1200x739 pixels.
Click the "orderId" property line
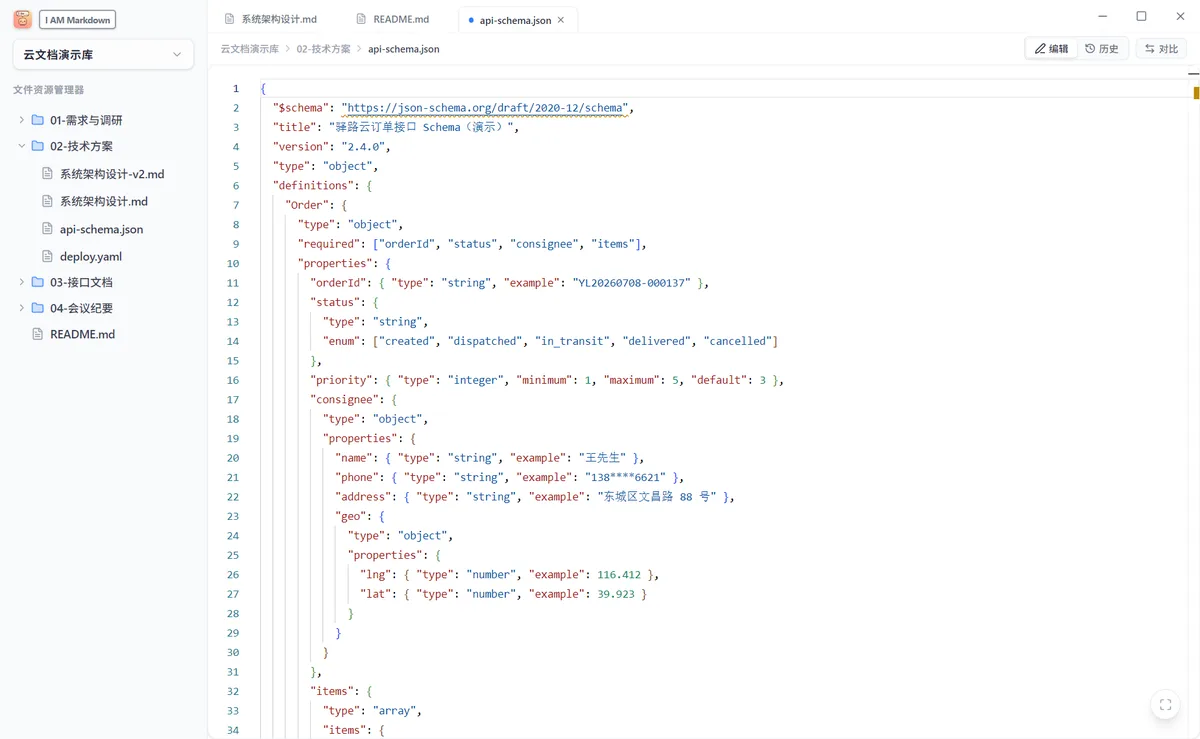tap(510, 283)
